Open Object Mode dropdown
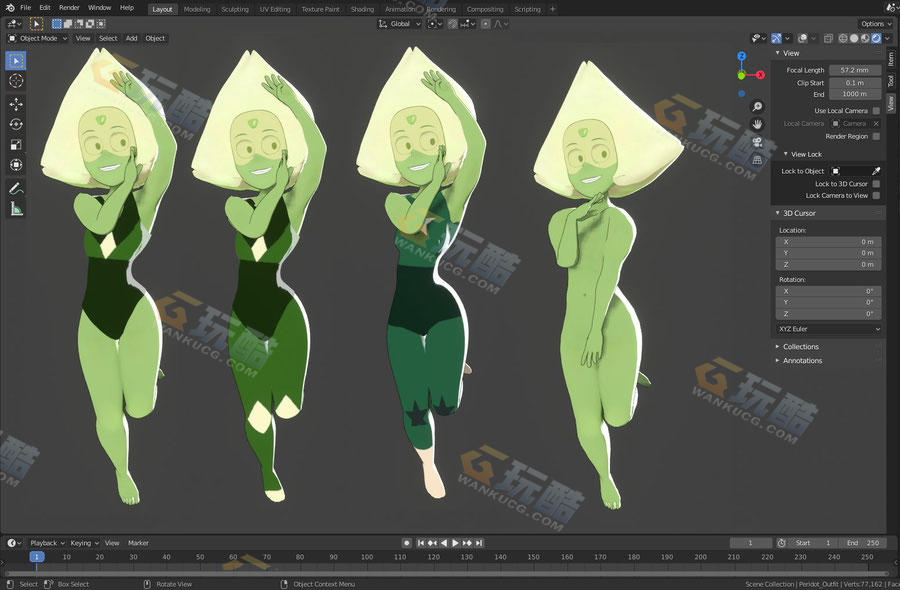 [x=38, y=38]
